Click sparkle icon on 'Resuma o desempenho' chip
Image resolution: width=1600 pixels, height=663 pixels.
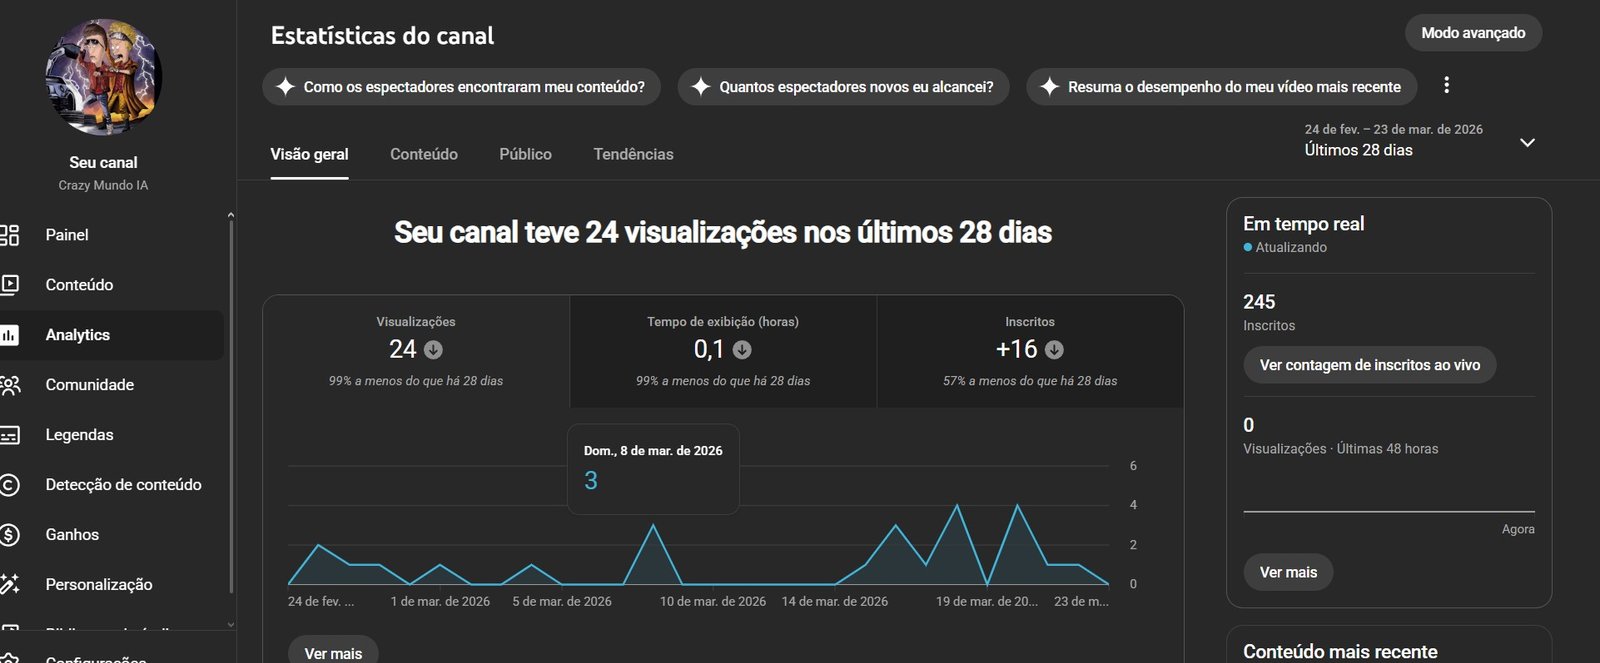1049,87
